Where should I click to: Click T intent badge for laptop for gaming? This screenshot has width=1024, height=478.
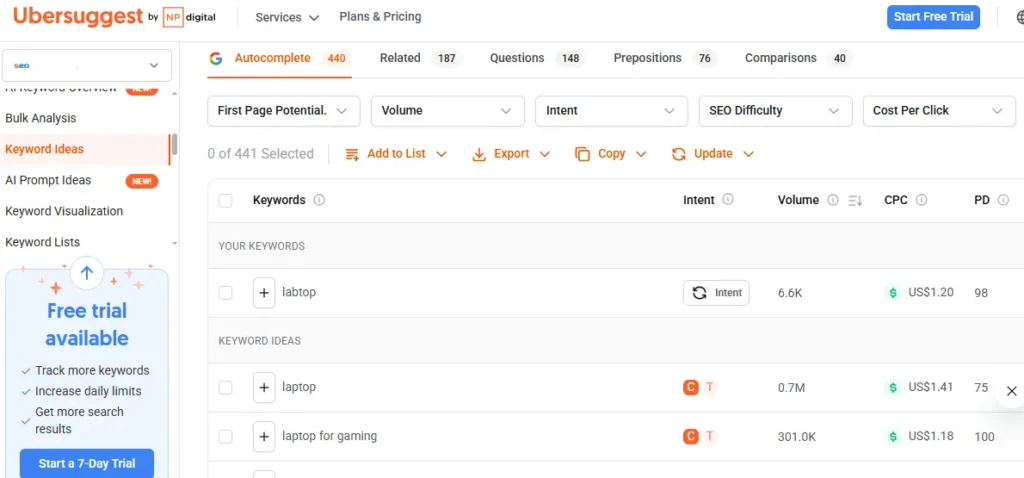coord(710,436)
